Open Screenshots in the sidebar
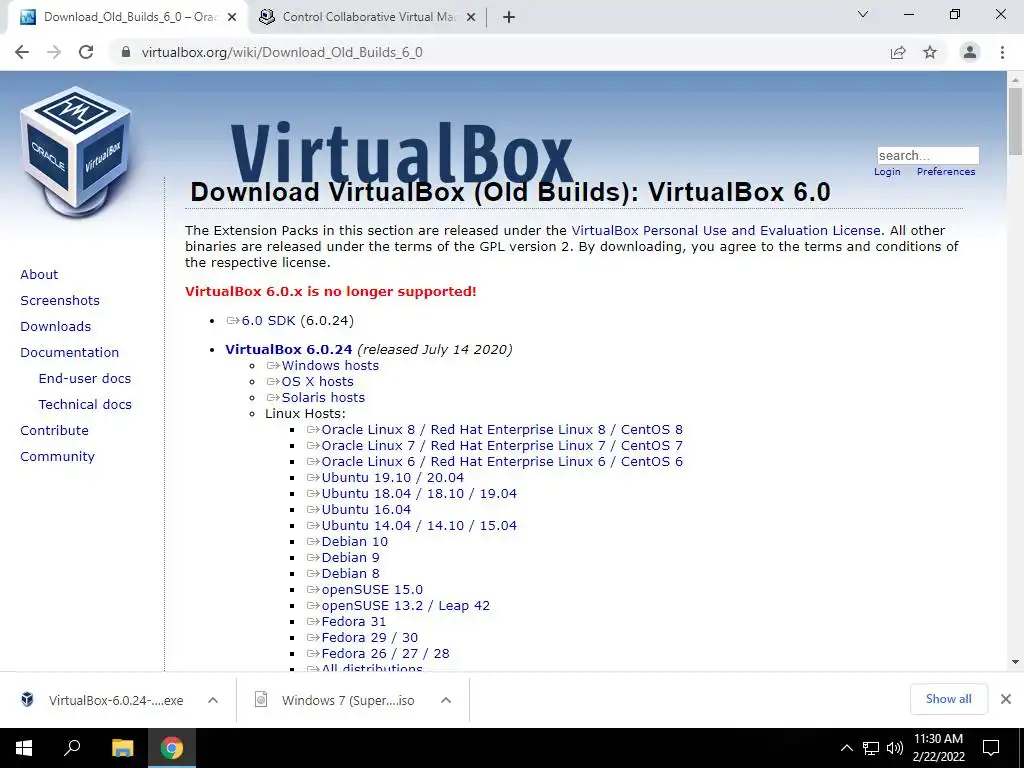The height and width of the screenshot is (768, 1024). point(60,300)
